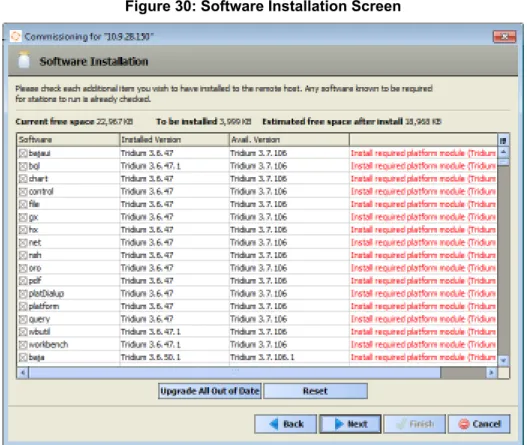Click install message in workbench row
Viewport: 527px width, 445px height.
(x=423, y=345)
